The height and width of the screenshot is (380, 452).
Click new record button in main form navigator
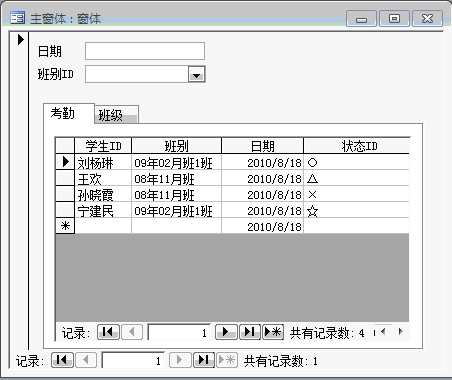(x=227, y=360)
